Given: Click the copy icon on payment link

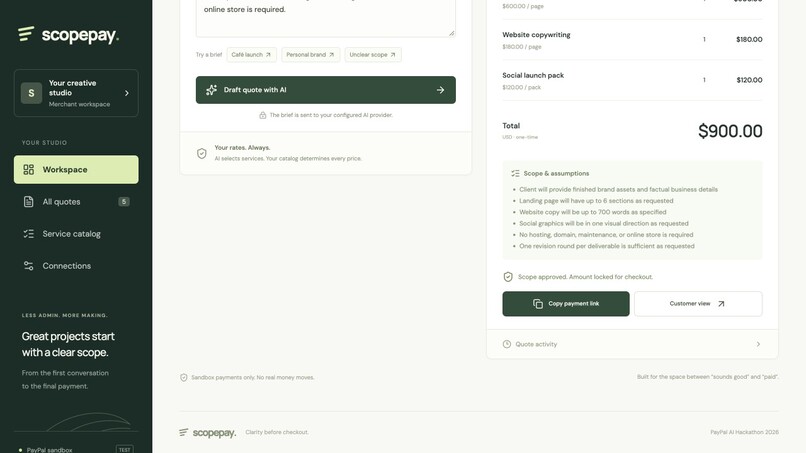Looking at the screenshot, I should [538, 304].
